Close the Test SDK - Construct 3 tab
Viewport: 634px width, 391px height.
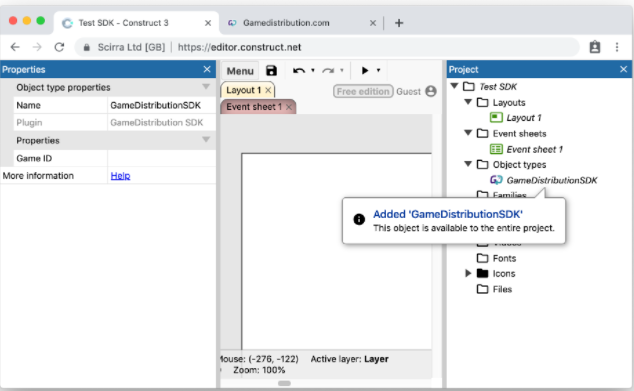tap(208, 23)
